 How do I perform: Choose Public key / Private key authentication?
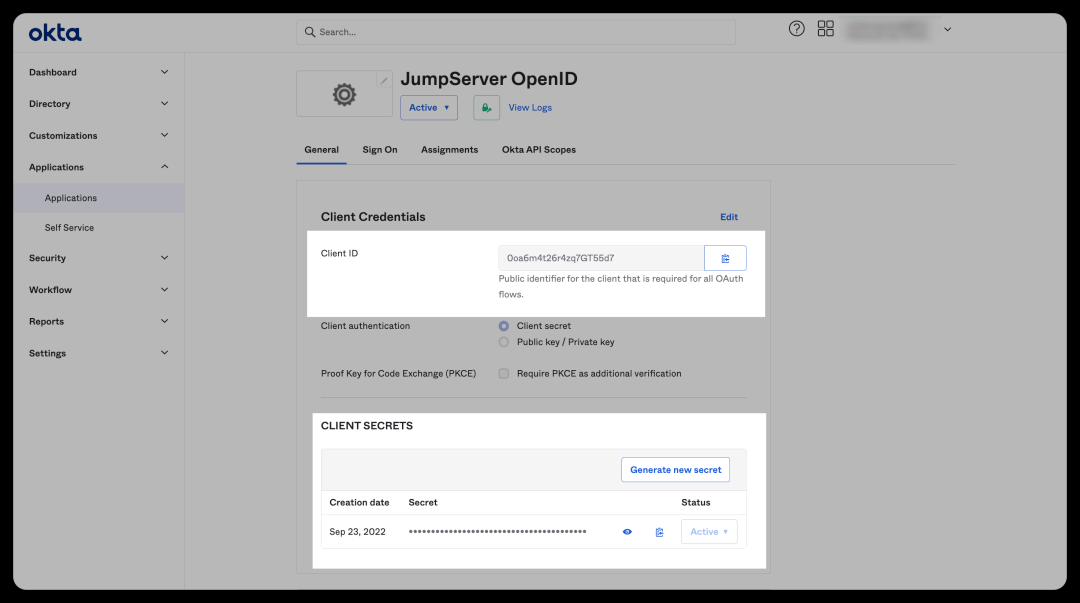(x=503, y=341)
